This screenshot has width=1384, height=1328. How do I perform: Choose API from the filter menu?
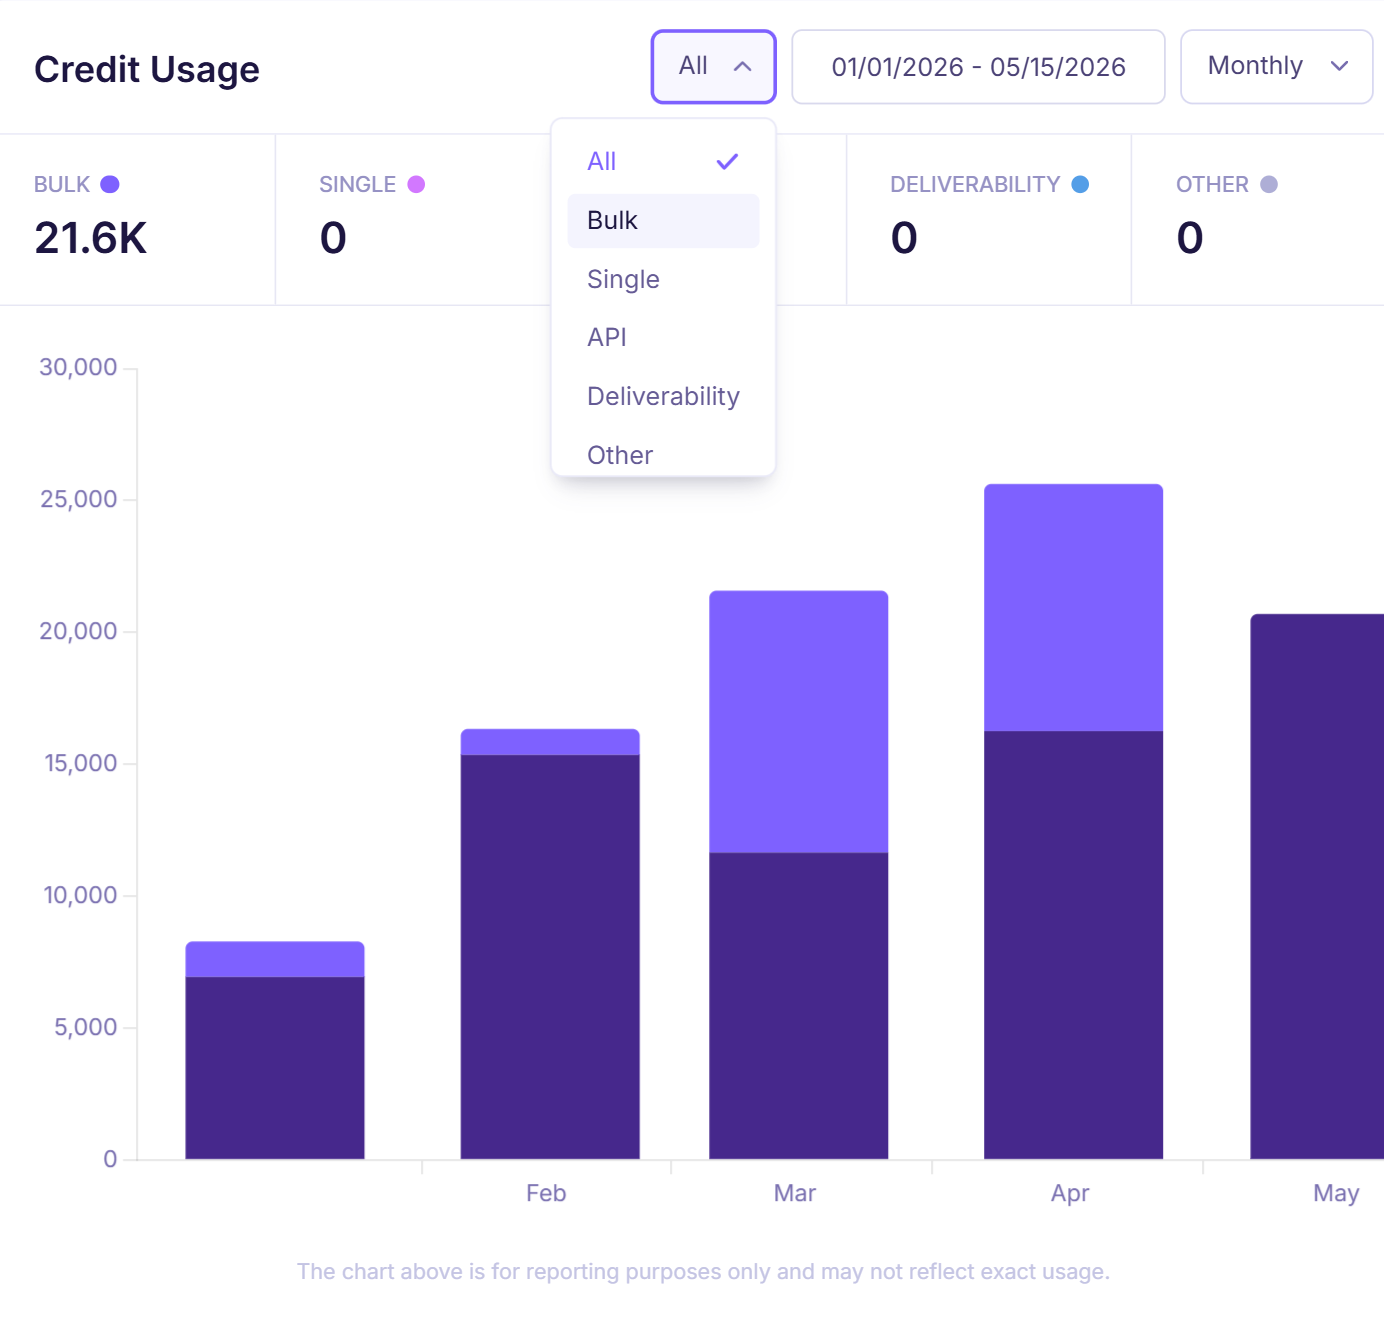(663, 338)
